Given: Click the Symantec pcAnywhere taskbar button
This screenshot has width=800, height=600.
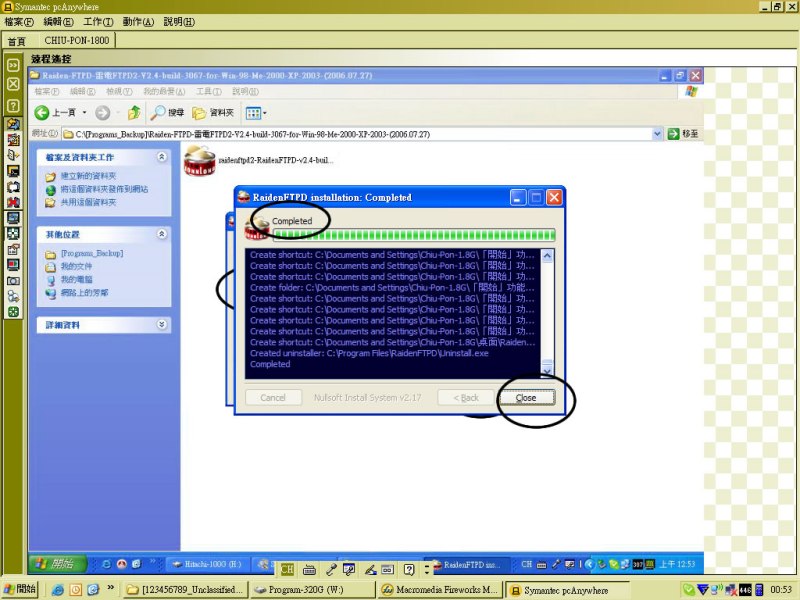Looking at the screenshot, I should 567,590.
